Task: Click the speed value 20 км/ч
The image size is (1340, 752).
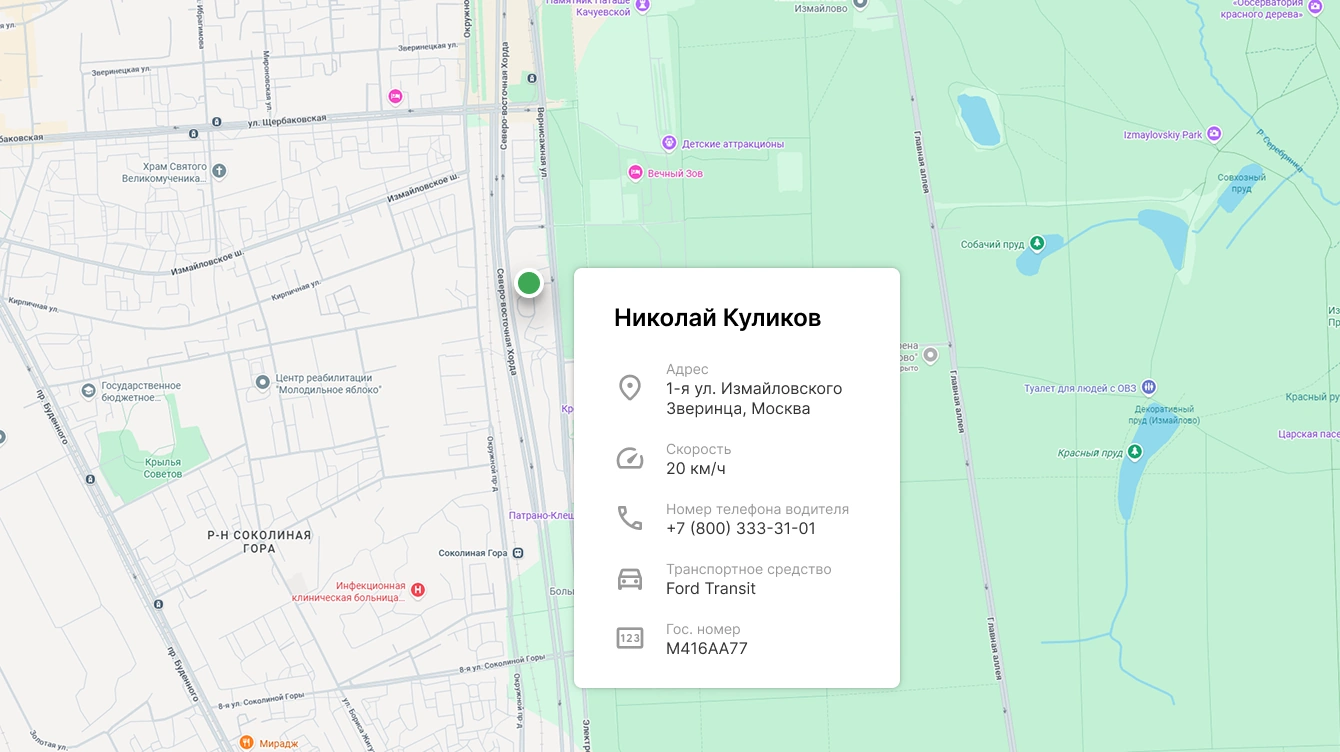Action: [x=696, y=468]
